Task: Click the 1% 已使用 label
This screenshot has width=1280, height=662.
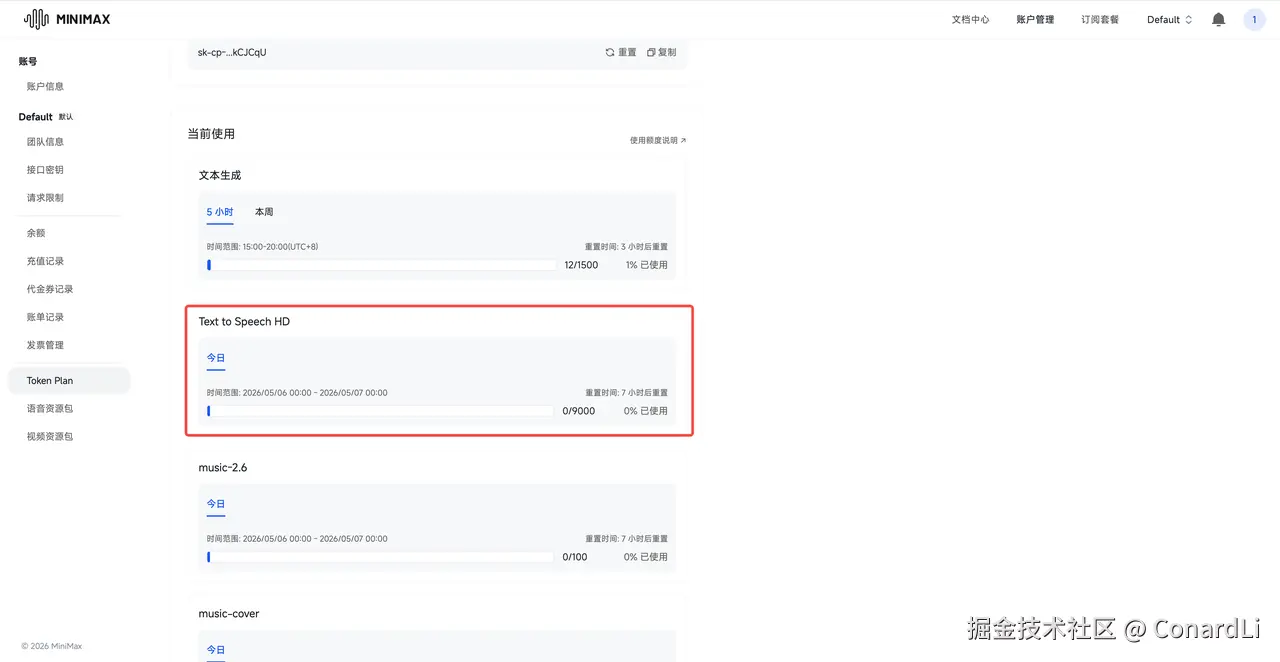Action: point(647,265)
